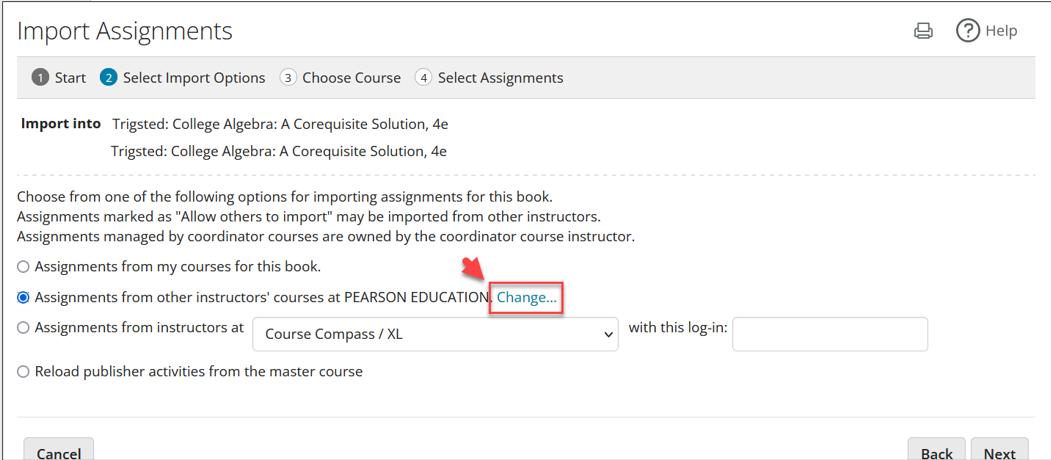The image size is (1051, 460).
Task: Click step 2 number circle icon
Action: pyautogui.click(x=109, y=78)
